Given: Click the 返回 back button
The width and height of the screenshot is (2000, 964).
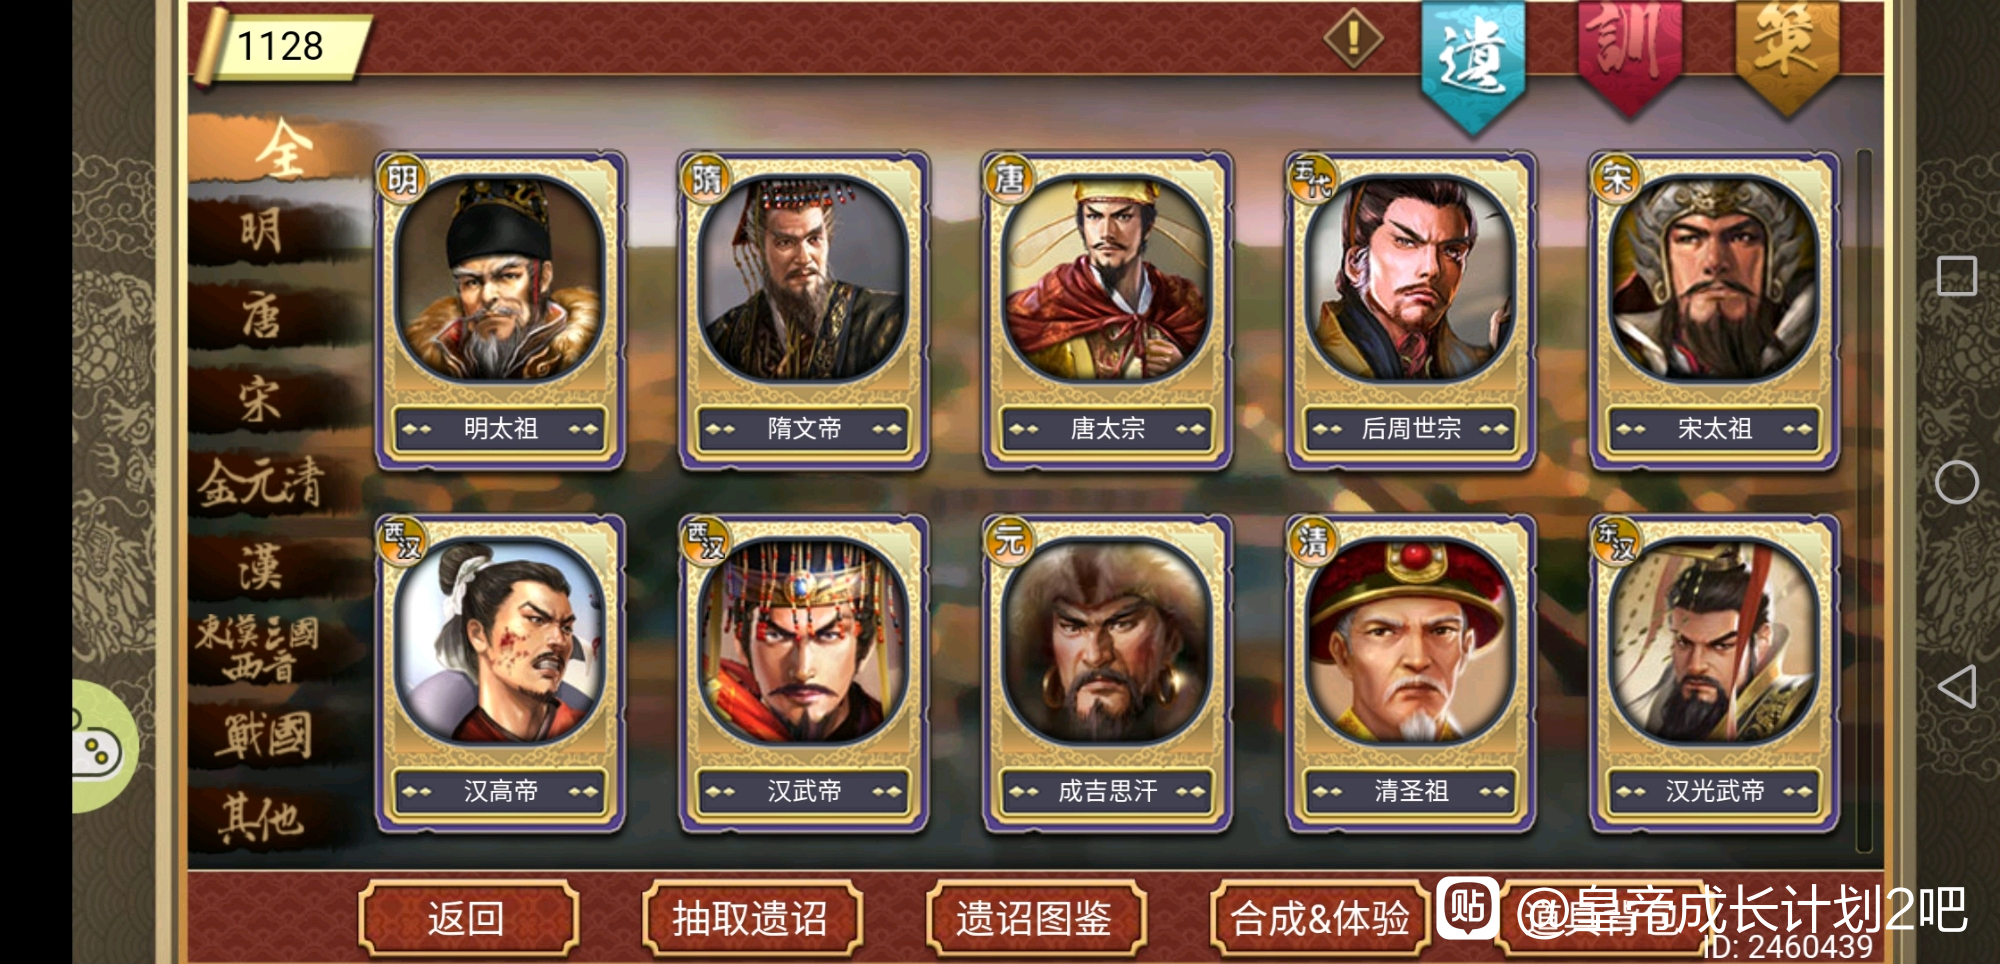Looking at the screenshot, I should pyautogui.click(x=467, y=917).
